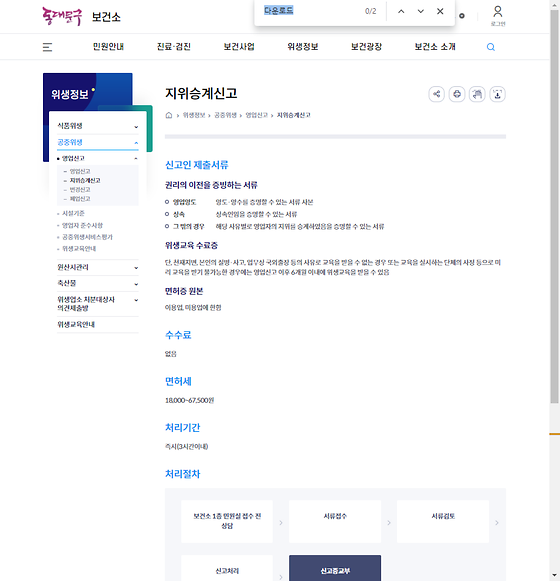
Task: Click the 동대문구 logo
Action: tap(62, 16)
